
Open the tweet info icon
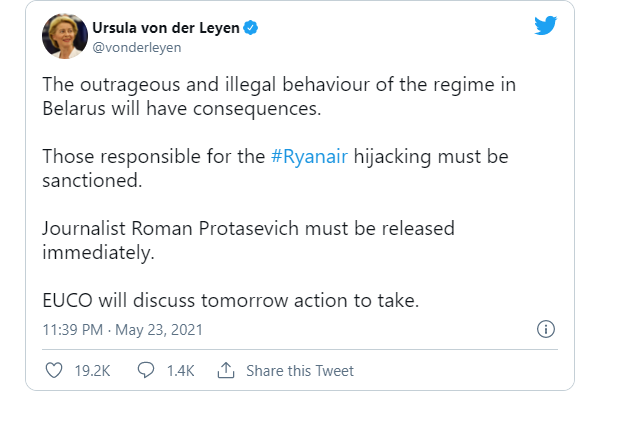[546, 329]
